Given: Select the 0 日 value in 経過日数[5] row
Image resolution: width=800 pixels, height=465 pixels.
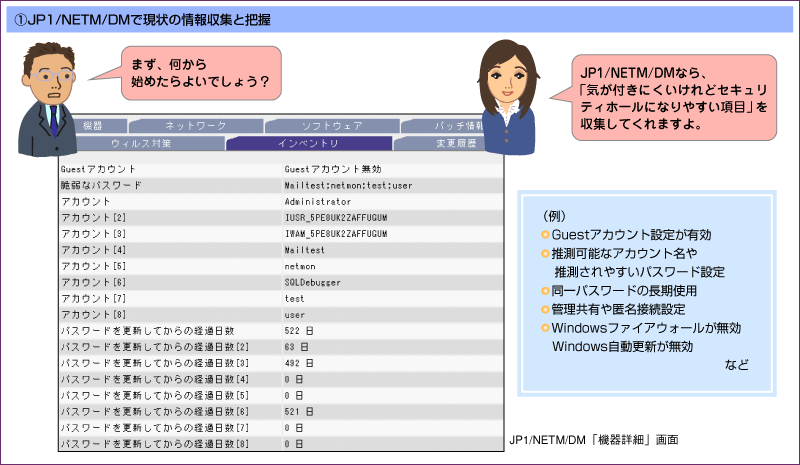Looking at the screenshot, I should (293, 396).
